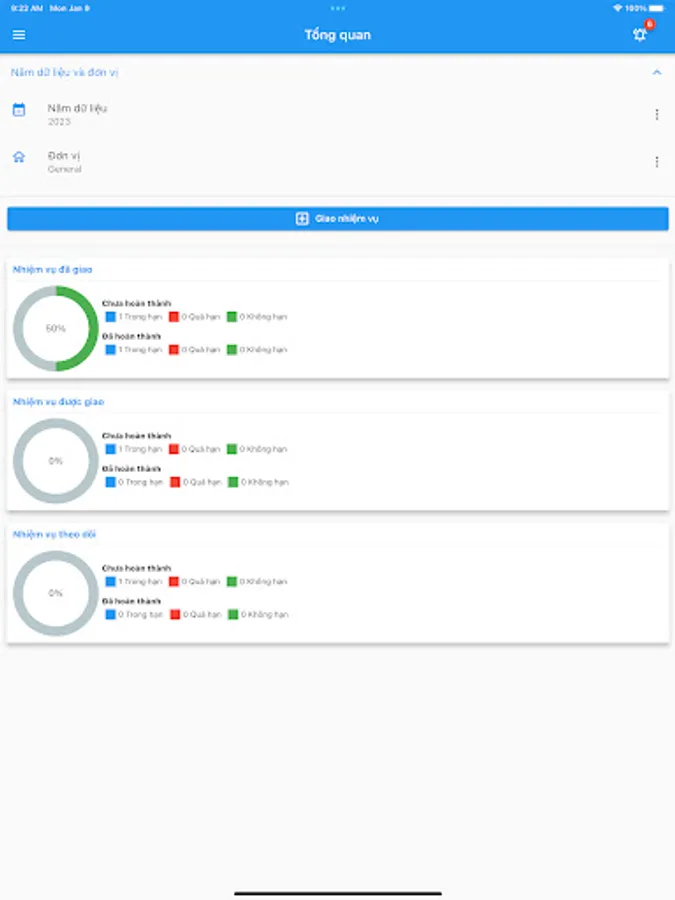Click green Không hạn swatch under Chưa hoàn thành in Nhiệm vụ theo dõi
The height and width of the screenshot is (900, 675).
tap(232, 581)
